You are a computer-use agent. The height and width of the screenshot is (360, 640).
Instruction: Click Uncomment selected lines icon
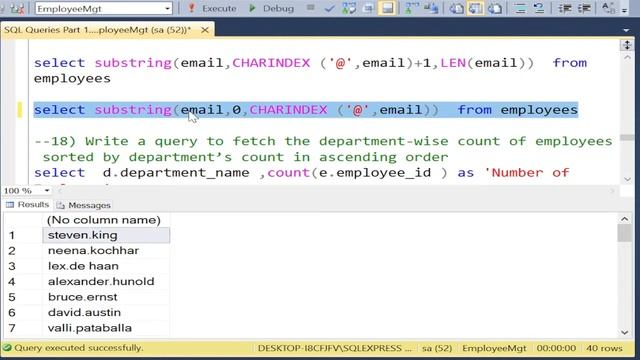539,8
